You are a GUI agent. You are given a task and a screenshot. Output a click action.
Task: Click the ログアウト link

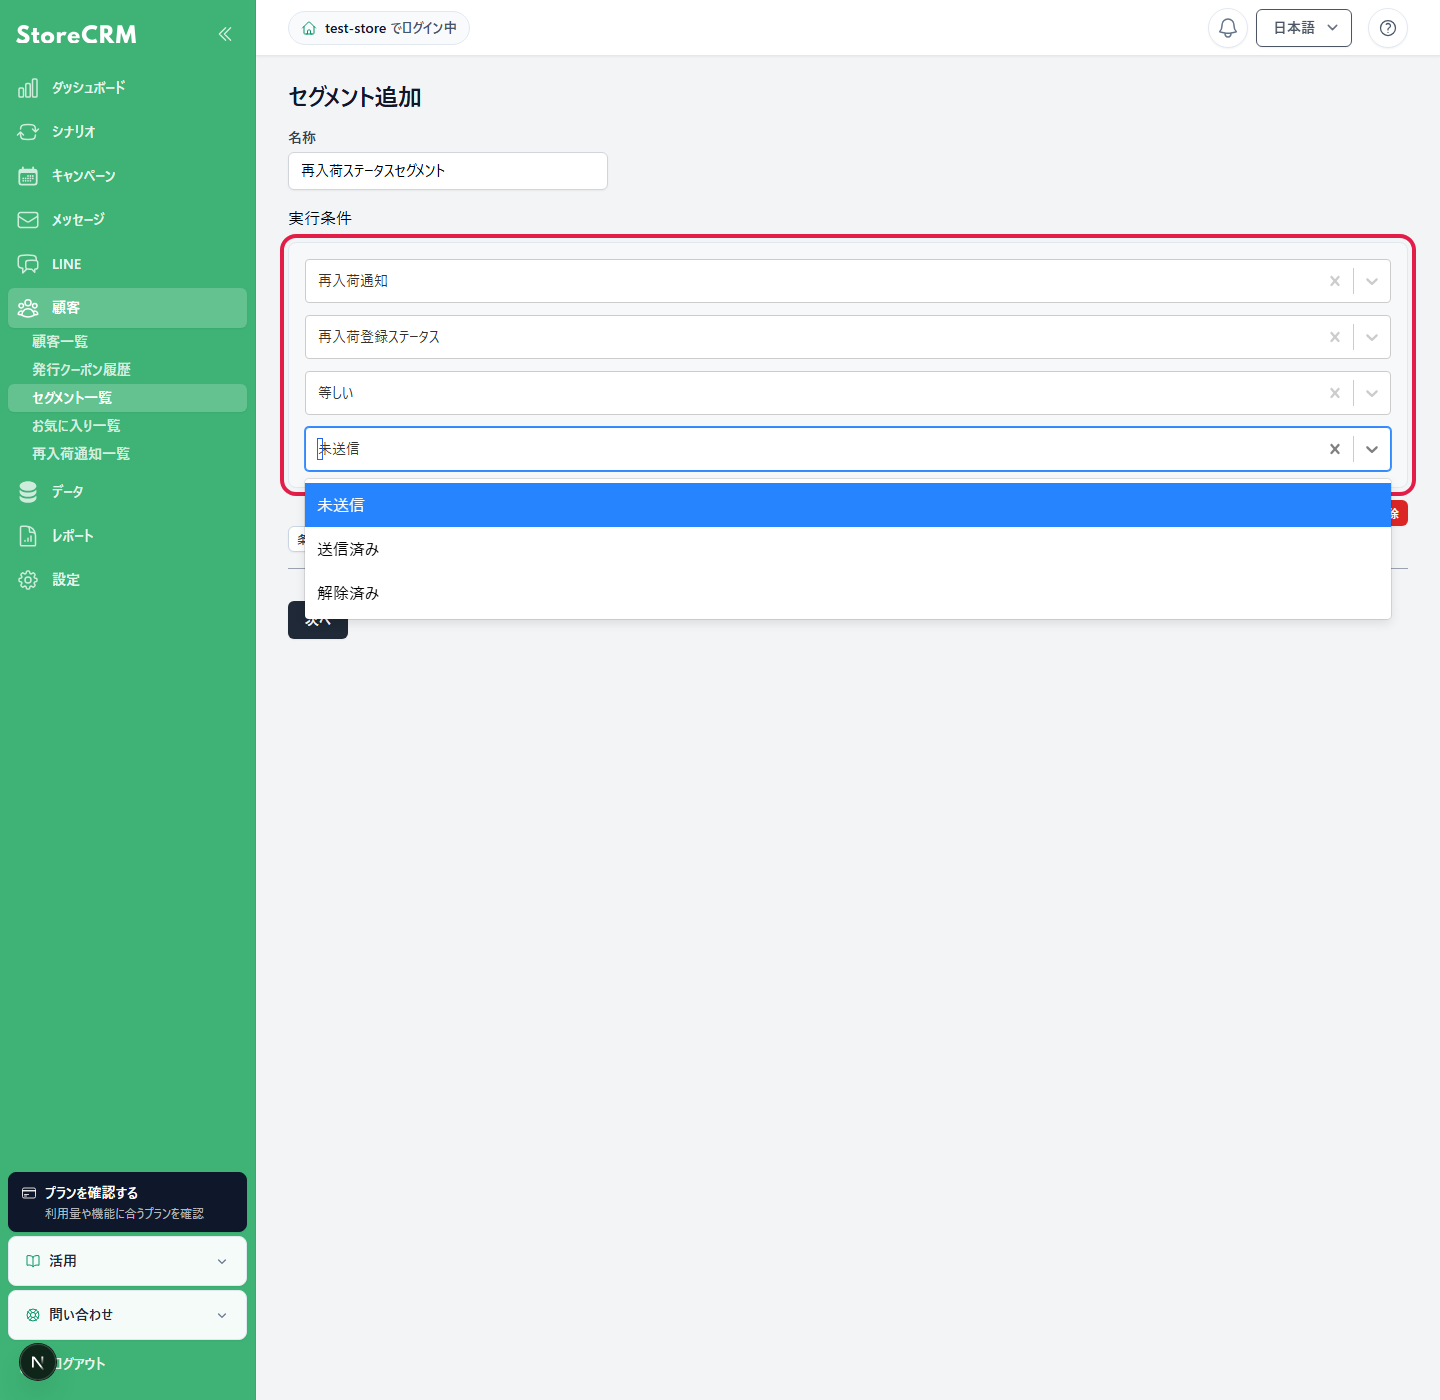tap(80, 1364)
